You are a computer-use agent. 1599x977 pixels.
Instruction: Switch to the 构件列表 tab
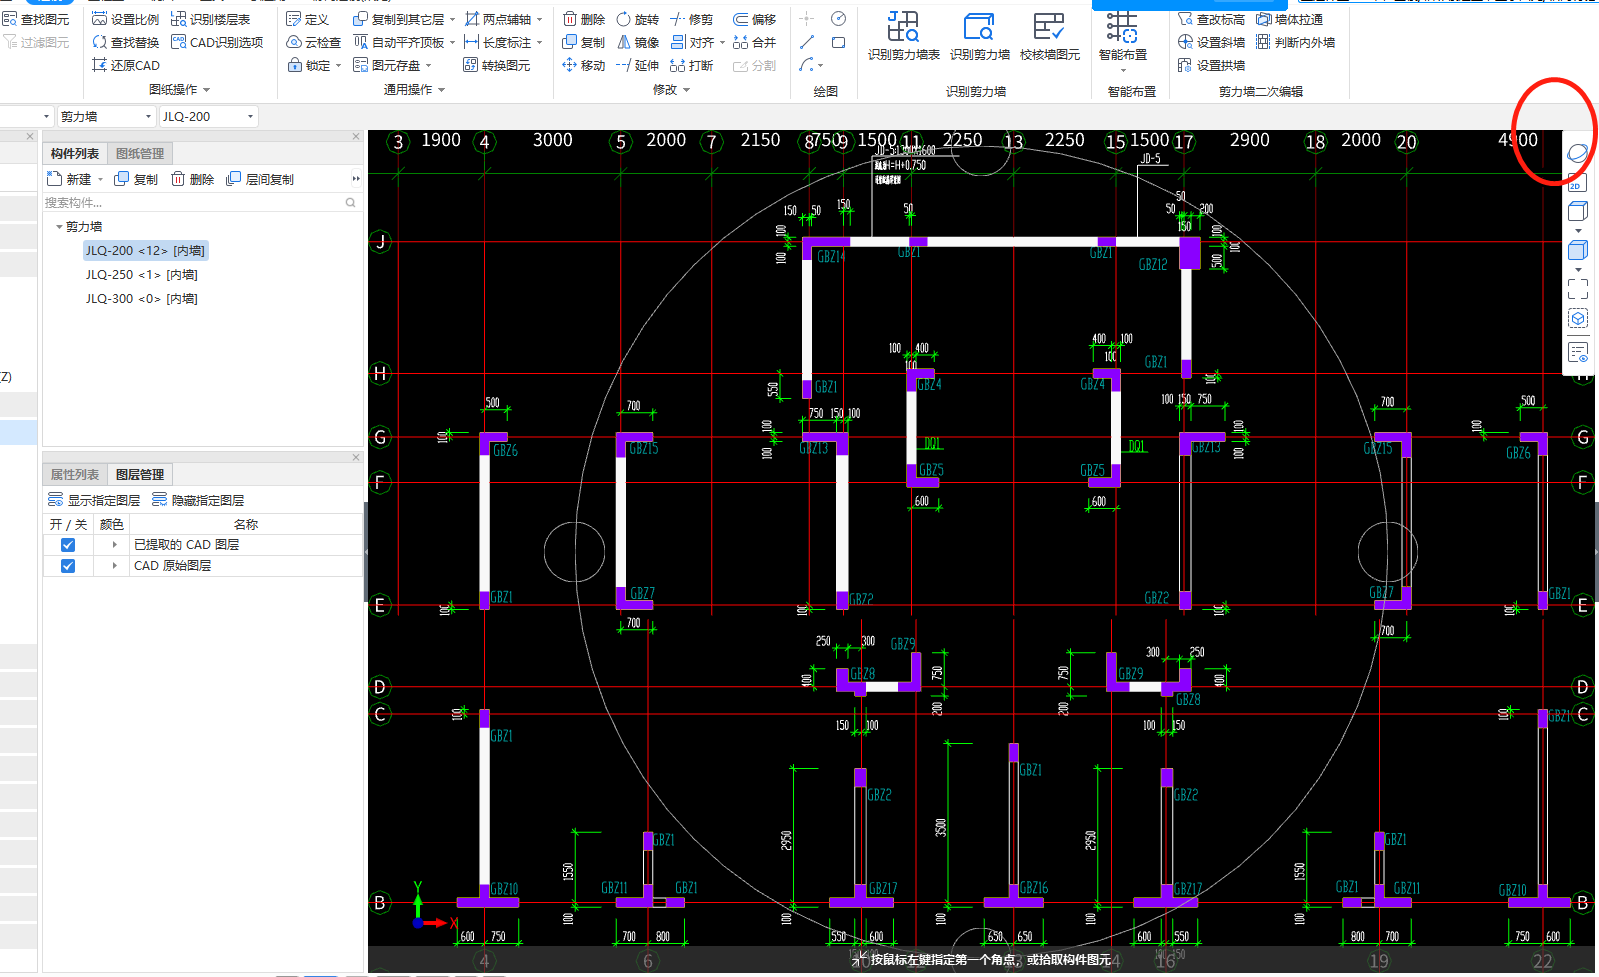click(75, 154)
